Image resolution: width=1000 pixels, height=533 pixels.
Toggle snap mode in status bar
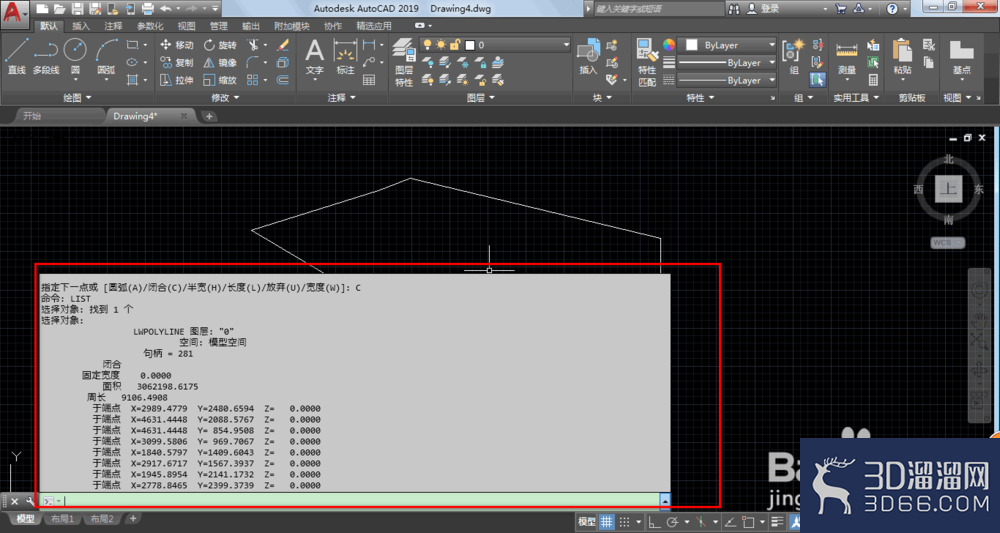pos(625,522)
